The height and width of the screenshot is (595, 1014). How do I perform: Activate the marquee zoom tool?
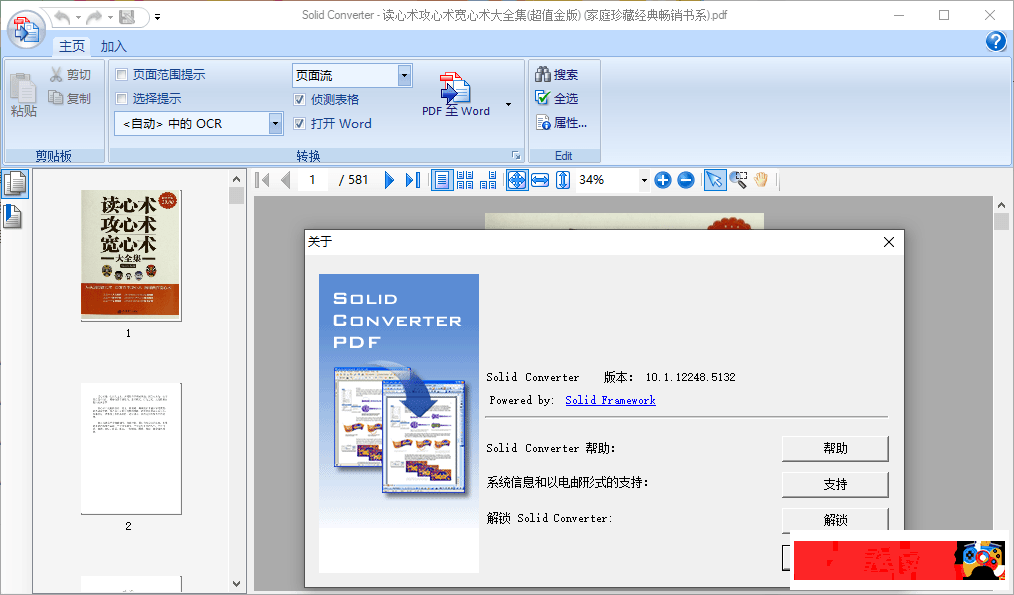(738, 180)
